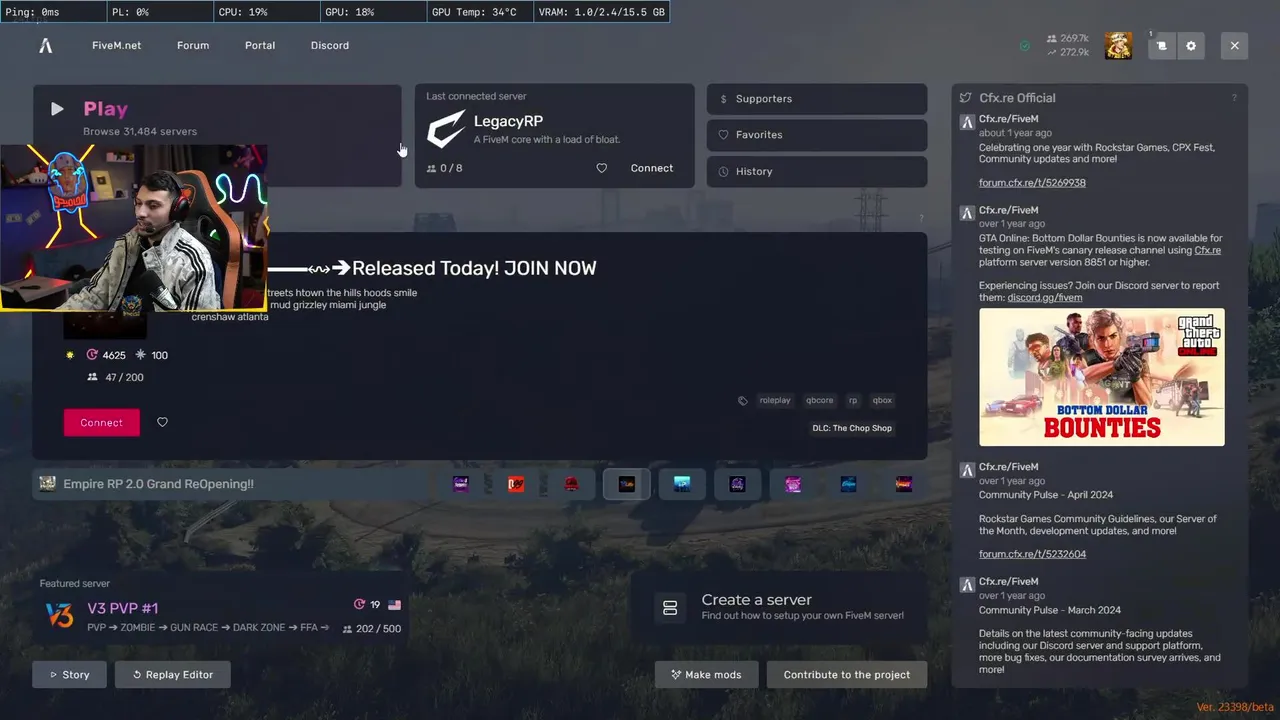Close the FiveM launcher window
The image size is (1280, 720).
click(1234, 46)
